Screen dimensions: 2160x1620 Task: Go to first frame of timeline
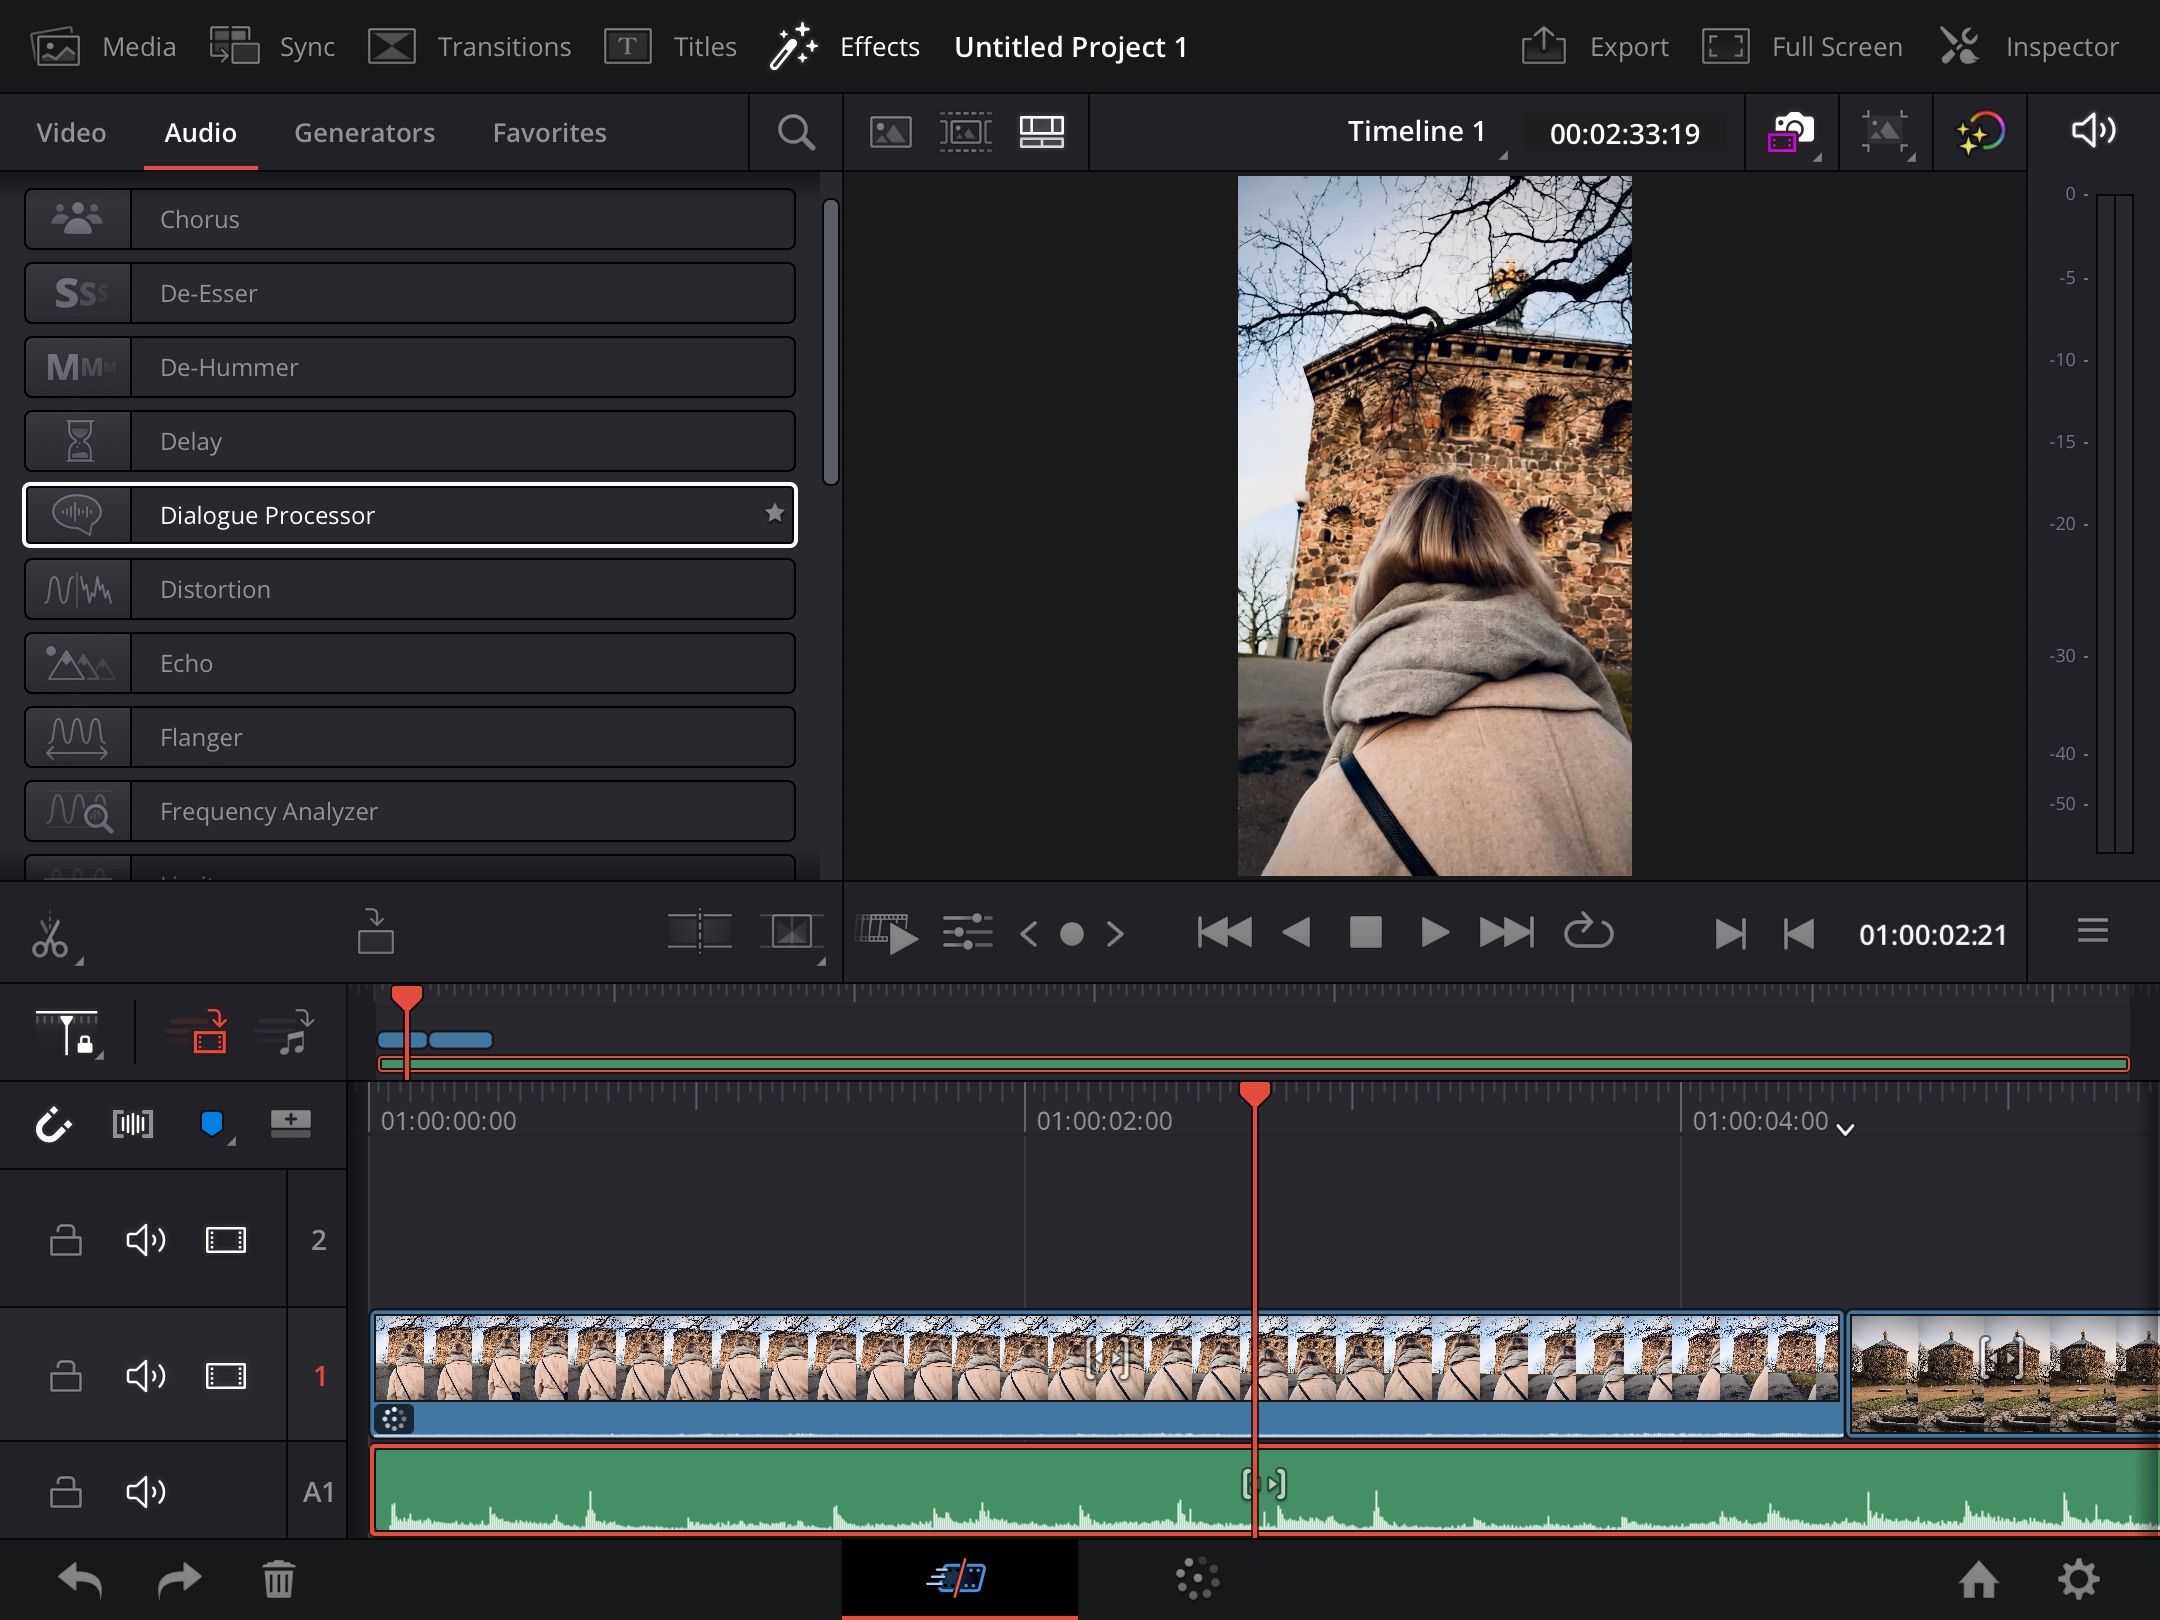[x=1224, y=933]
